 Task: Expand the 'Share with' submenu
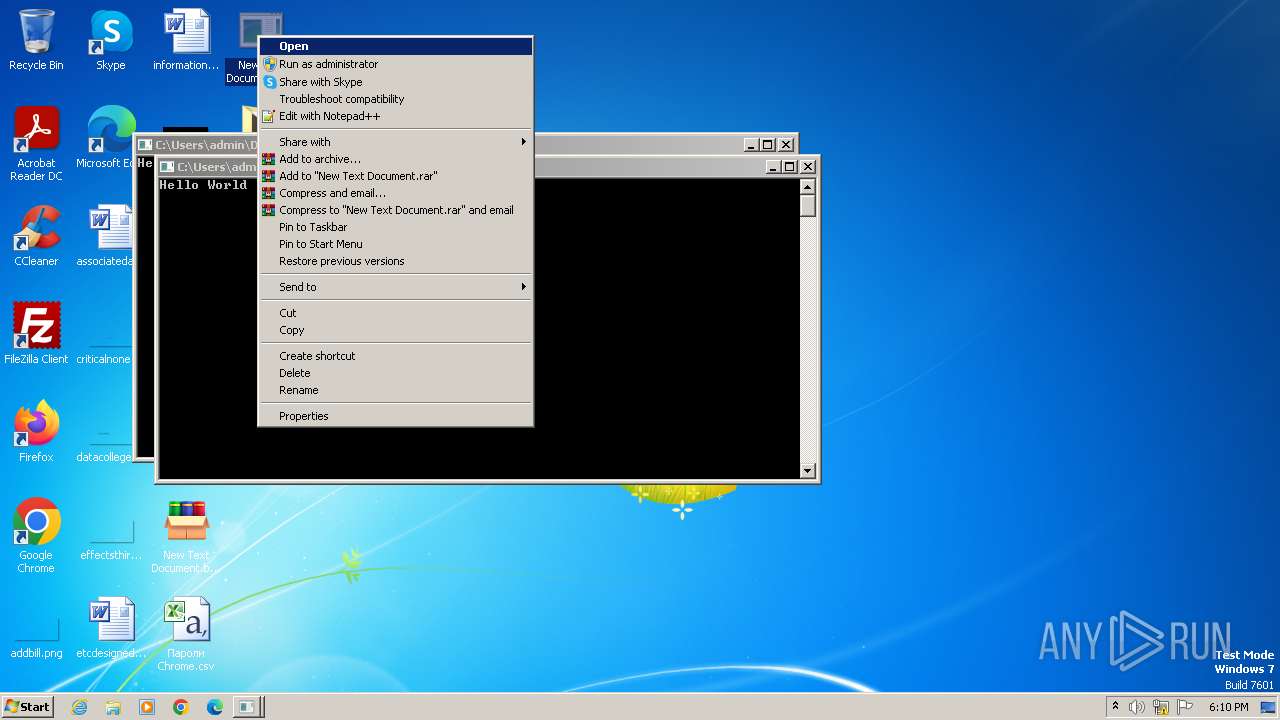395,142
